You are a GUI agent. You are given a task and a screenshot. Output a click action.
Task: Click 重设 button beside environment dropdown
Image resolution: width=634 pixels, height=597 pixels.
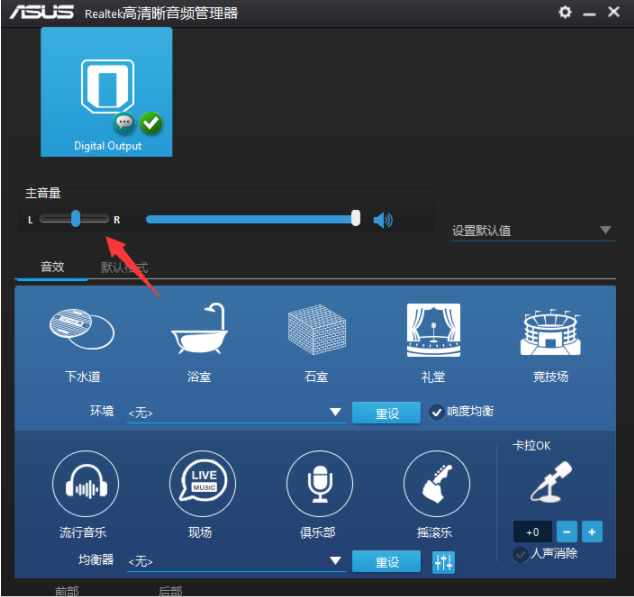tap(386, 412)
